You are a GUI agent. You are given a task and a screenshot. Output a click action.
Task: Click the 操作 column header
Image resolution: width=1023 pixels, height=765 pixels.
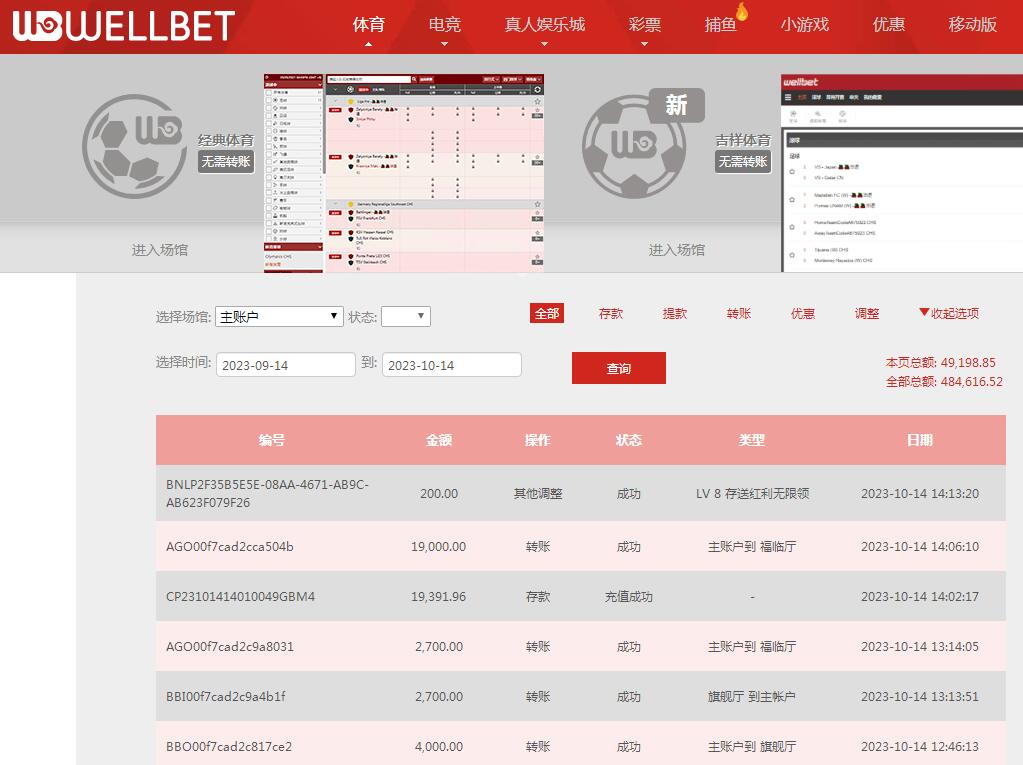(x=538, y=440)
